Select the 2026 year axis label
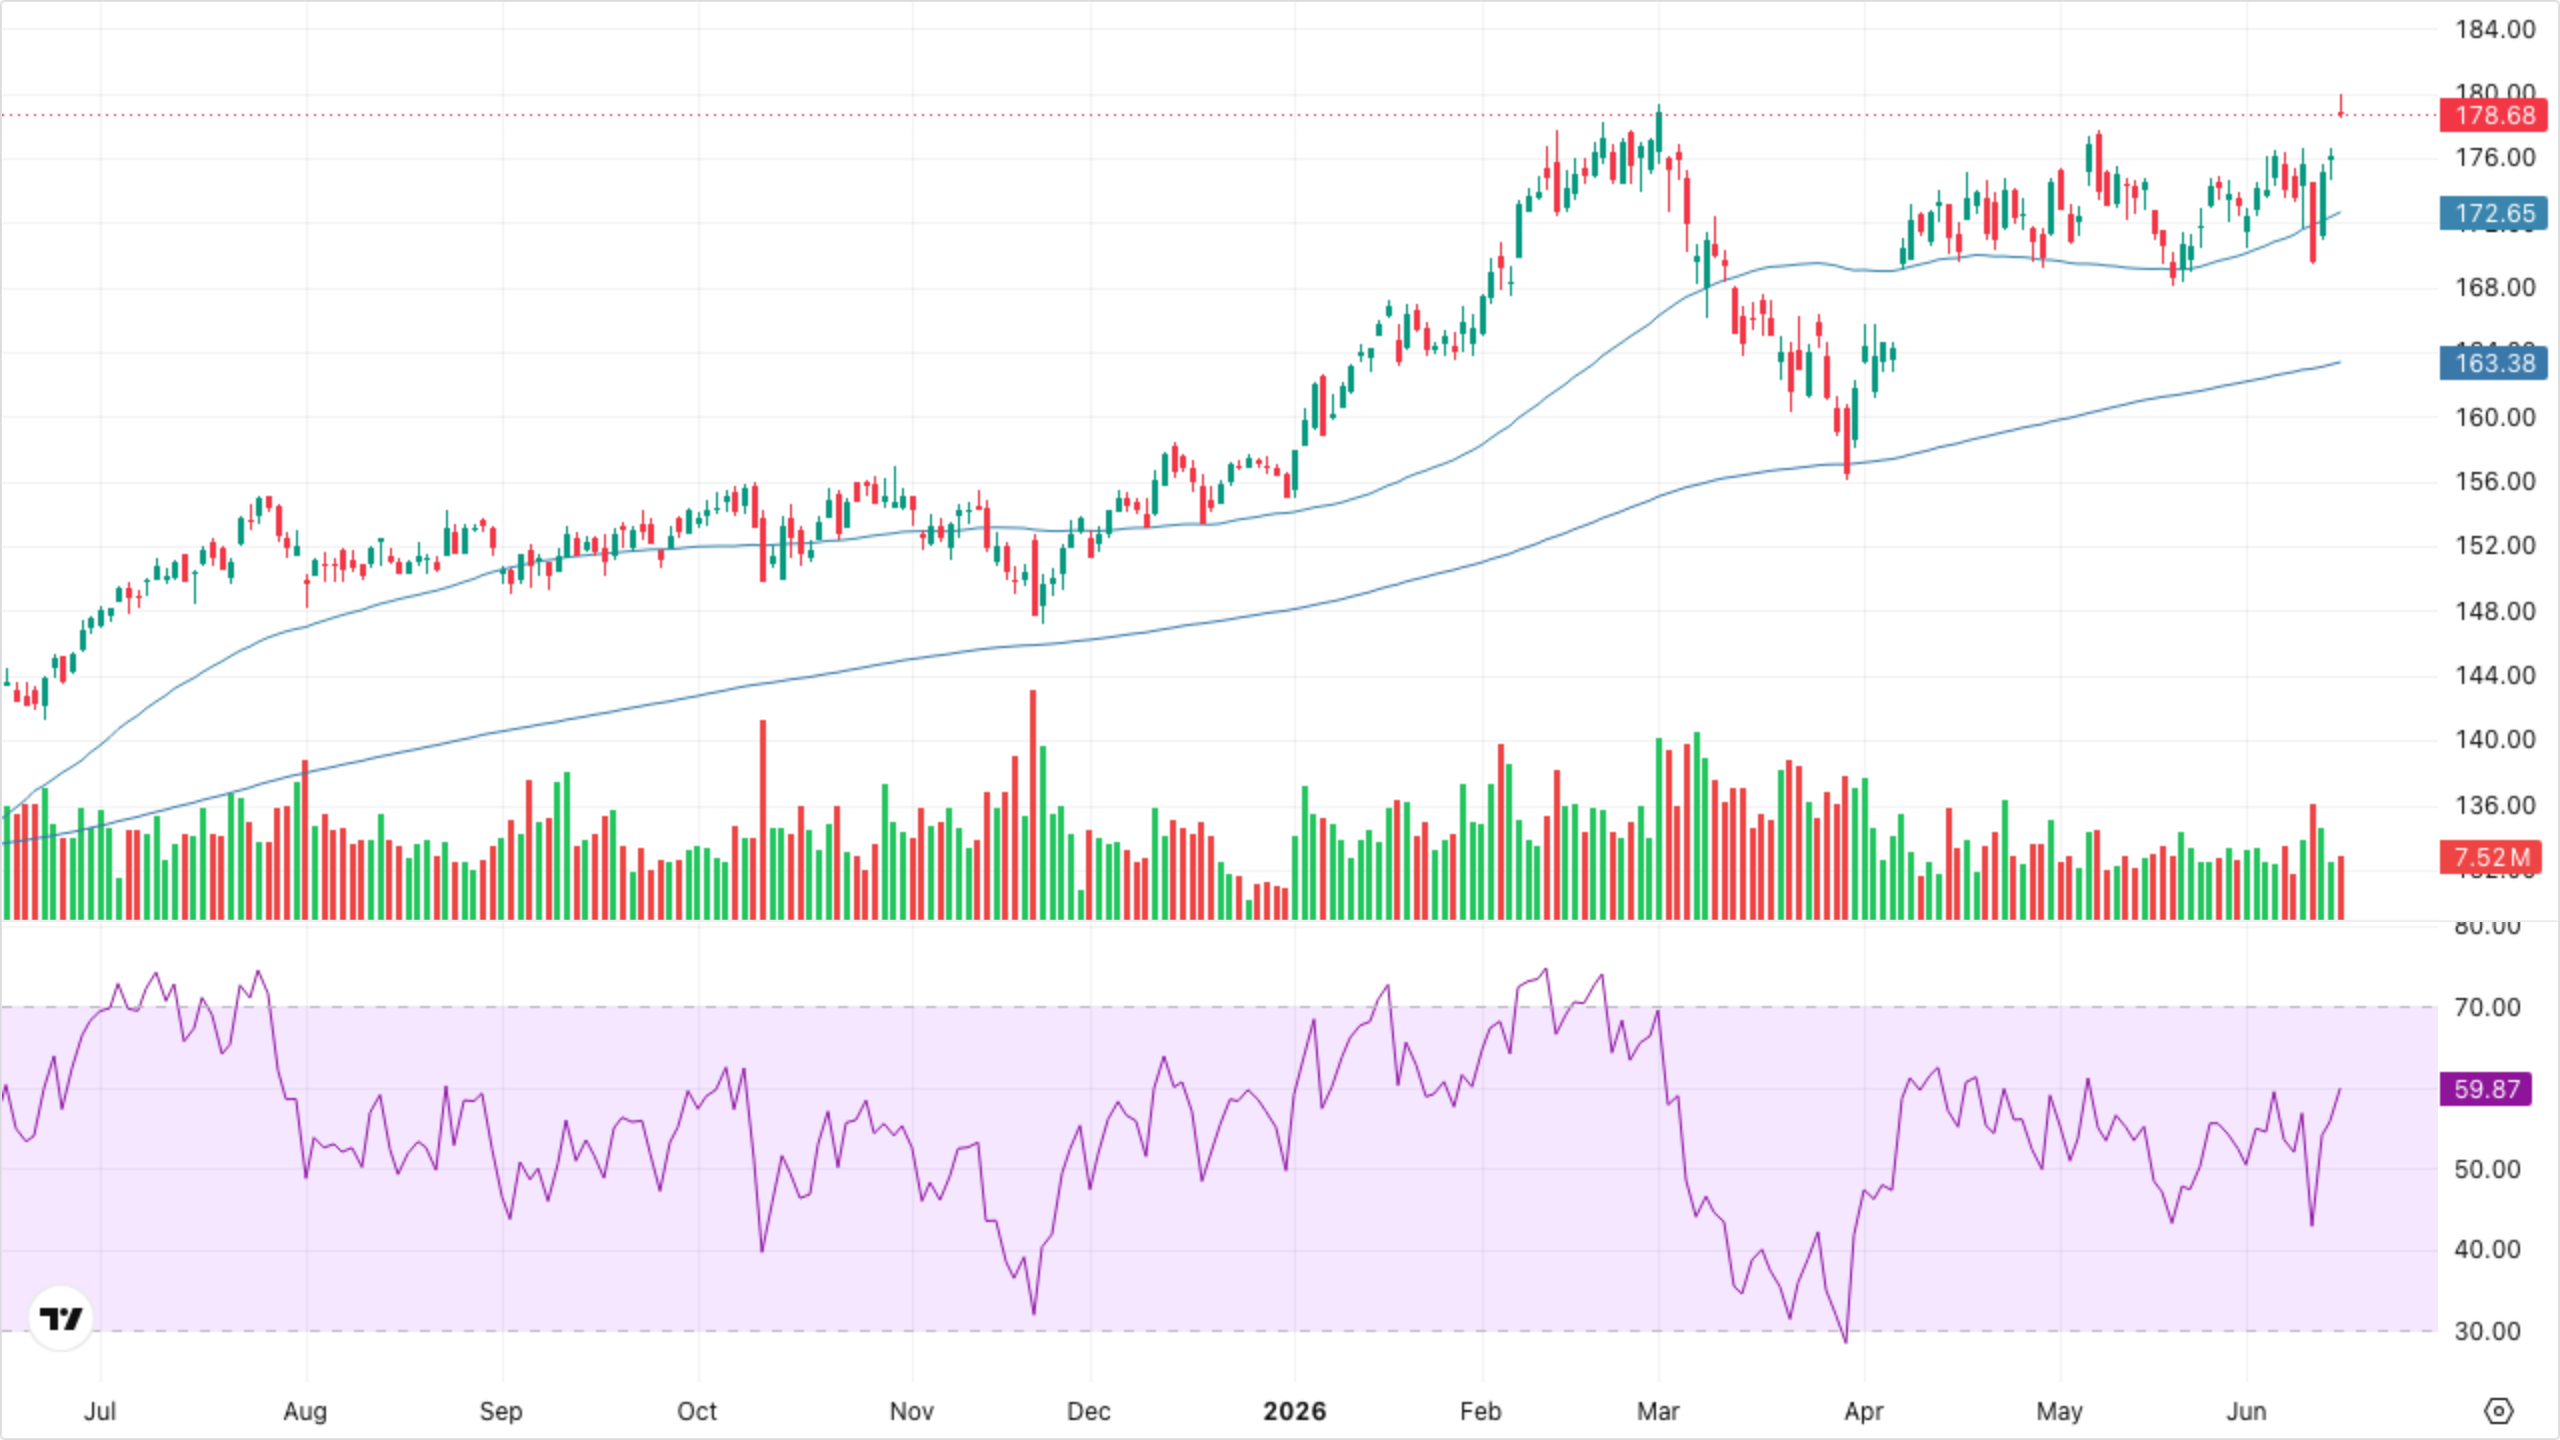 [1294, 1411]
